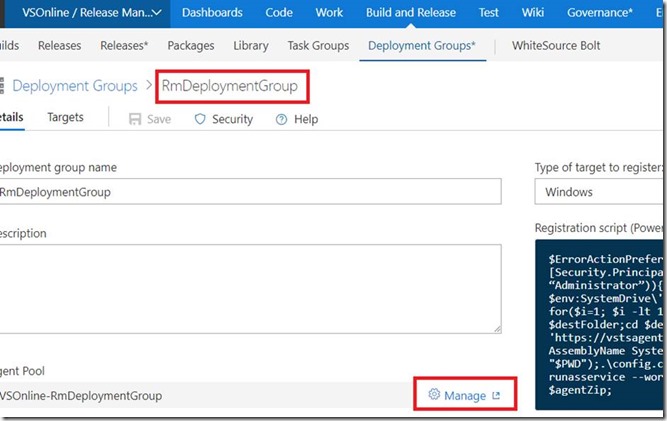The height and width of the screenshot is (421, 667).
Task: Open the Help button
Action: click(x=297, y=119)
